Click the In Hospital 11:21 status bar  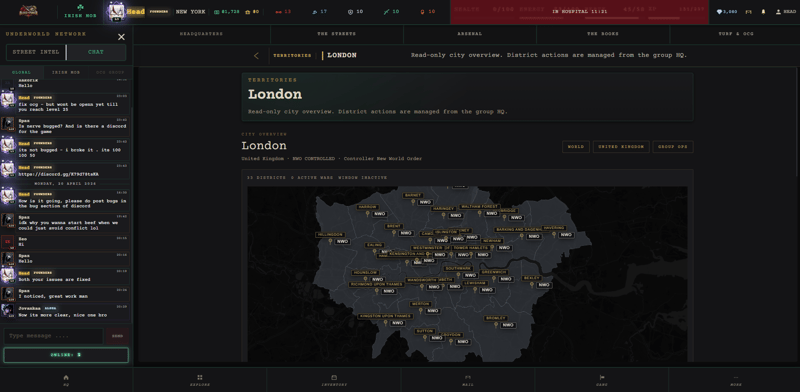click(579, 11)
